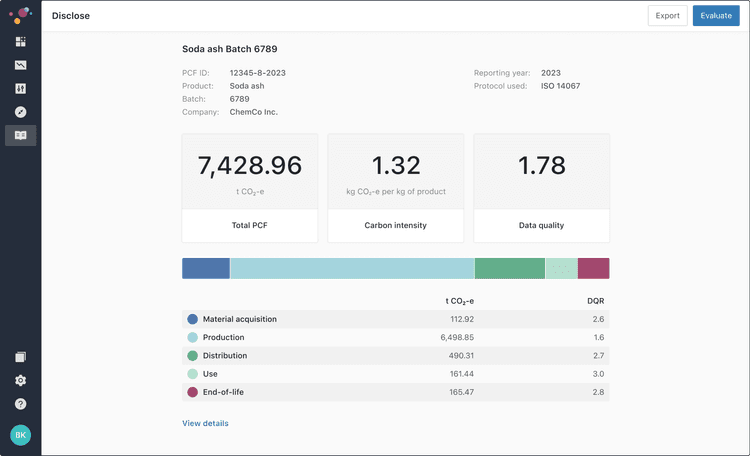Select the open book Disclose icon
The width and height of the screenshot is (750, 456).
pos(20,135)
